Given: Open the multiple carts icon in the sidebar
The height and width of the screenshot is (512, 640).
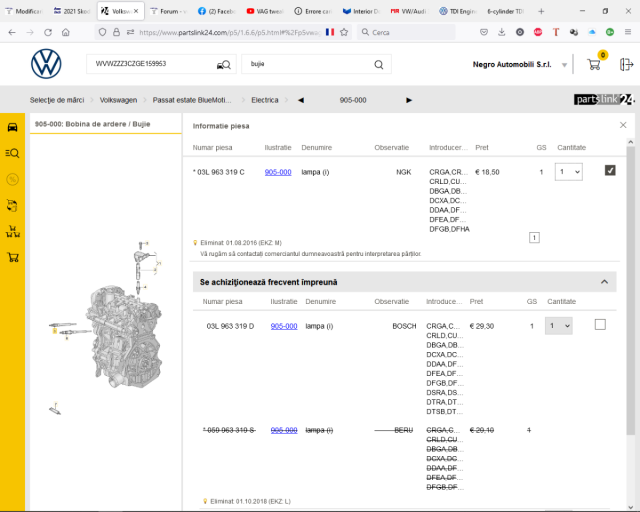Looking at the screenshot, I should coord(13,232).
